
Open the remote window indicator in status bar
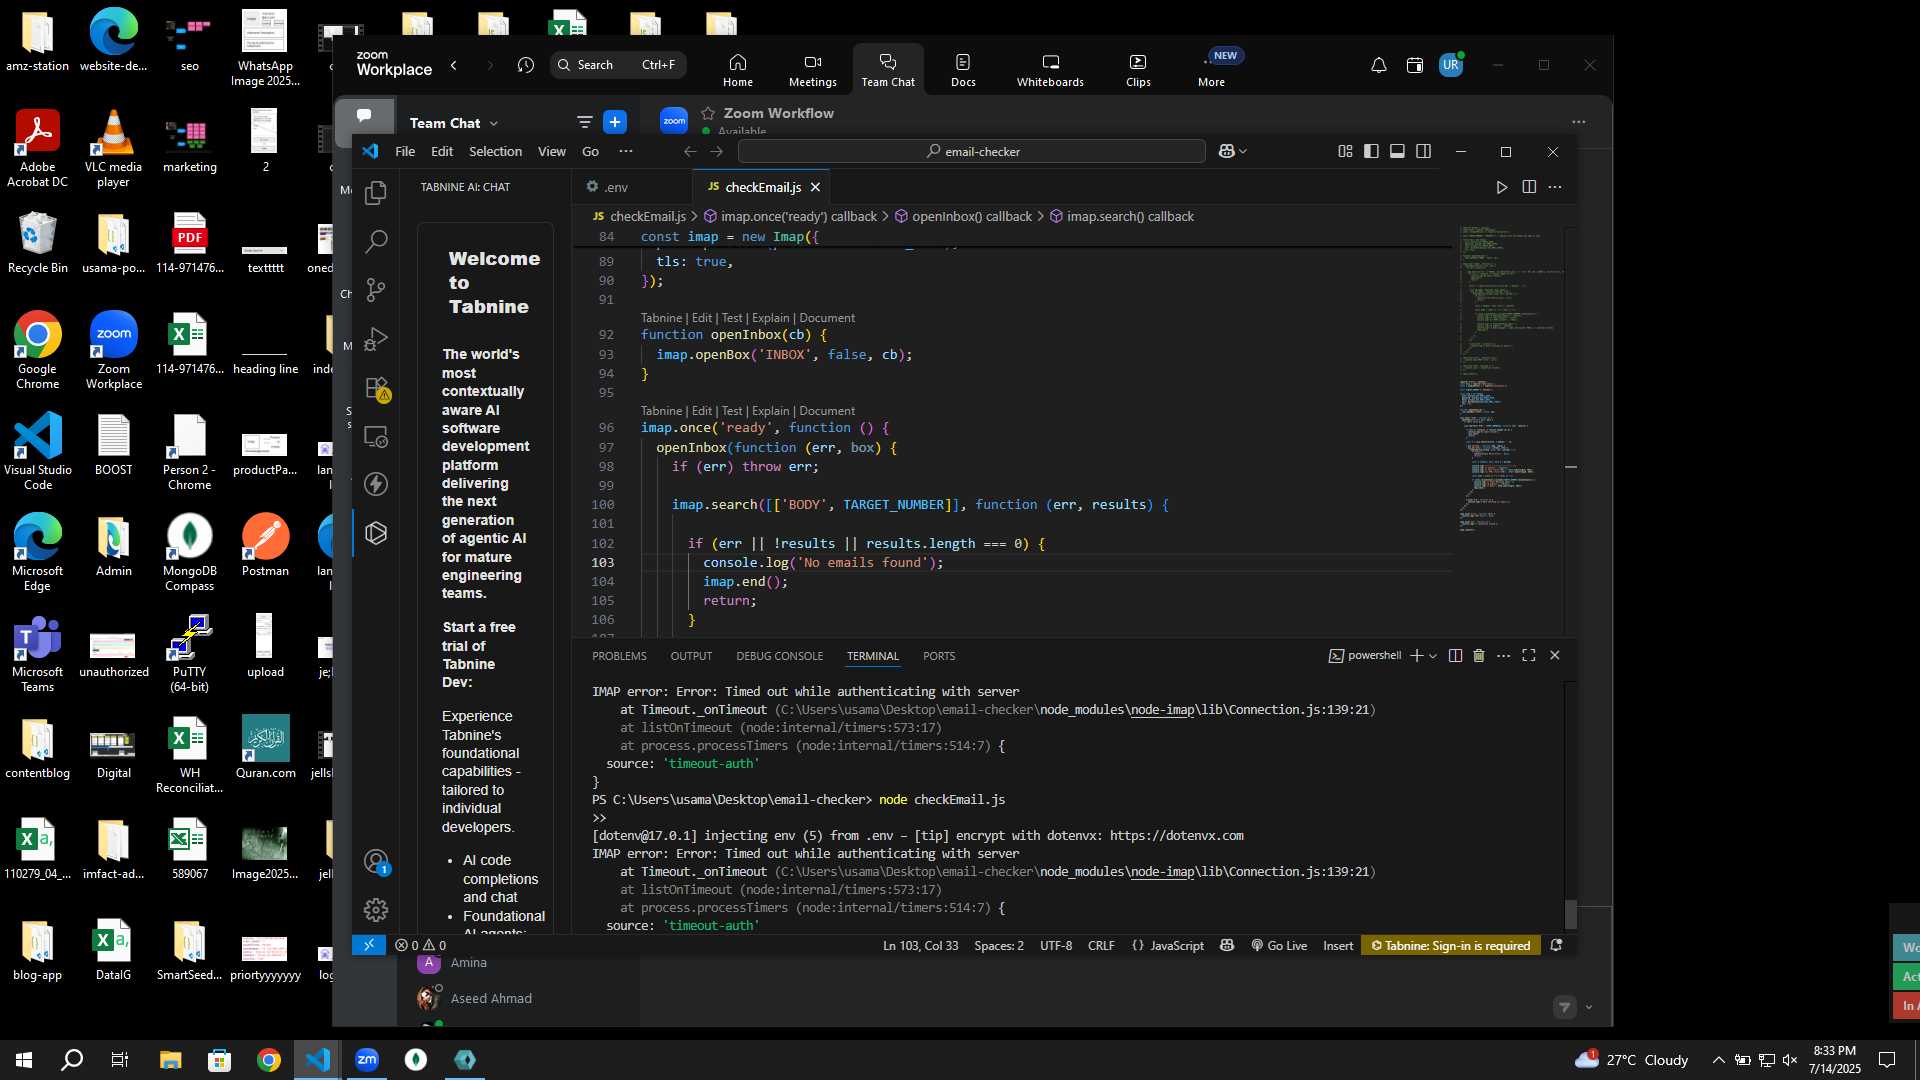pos(369,945)
